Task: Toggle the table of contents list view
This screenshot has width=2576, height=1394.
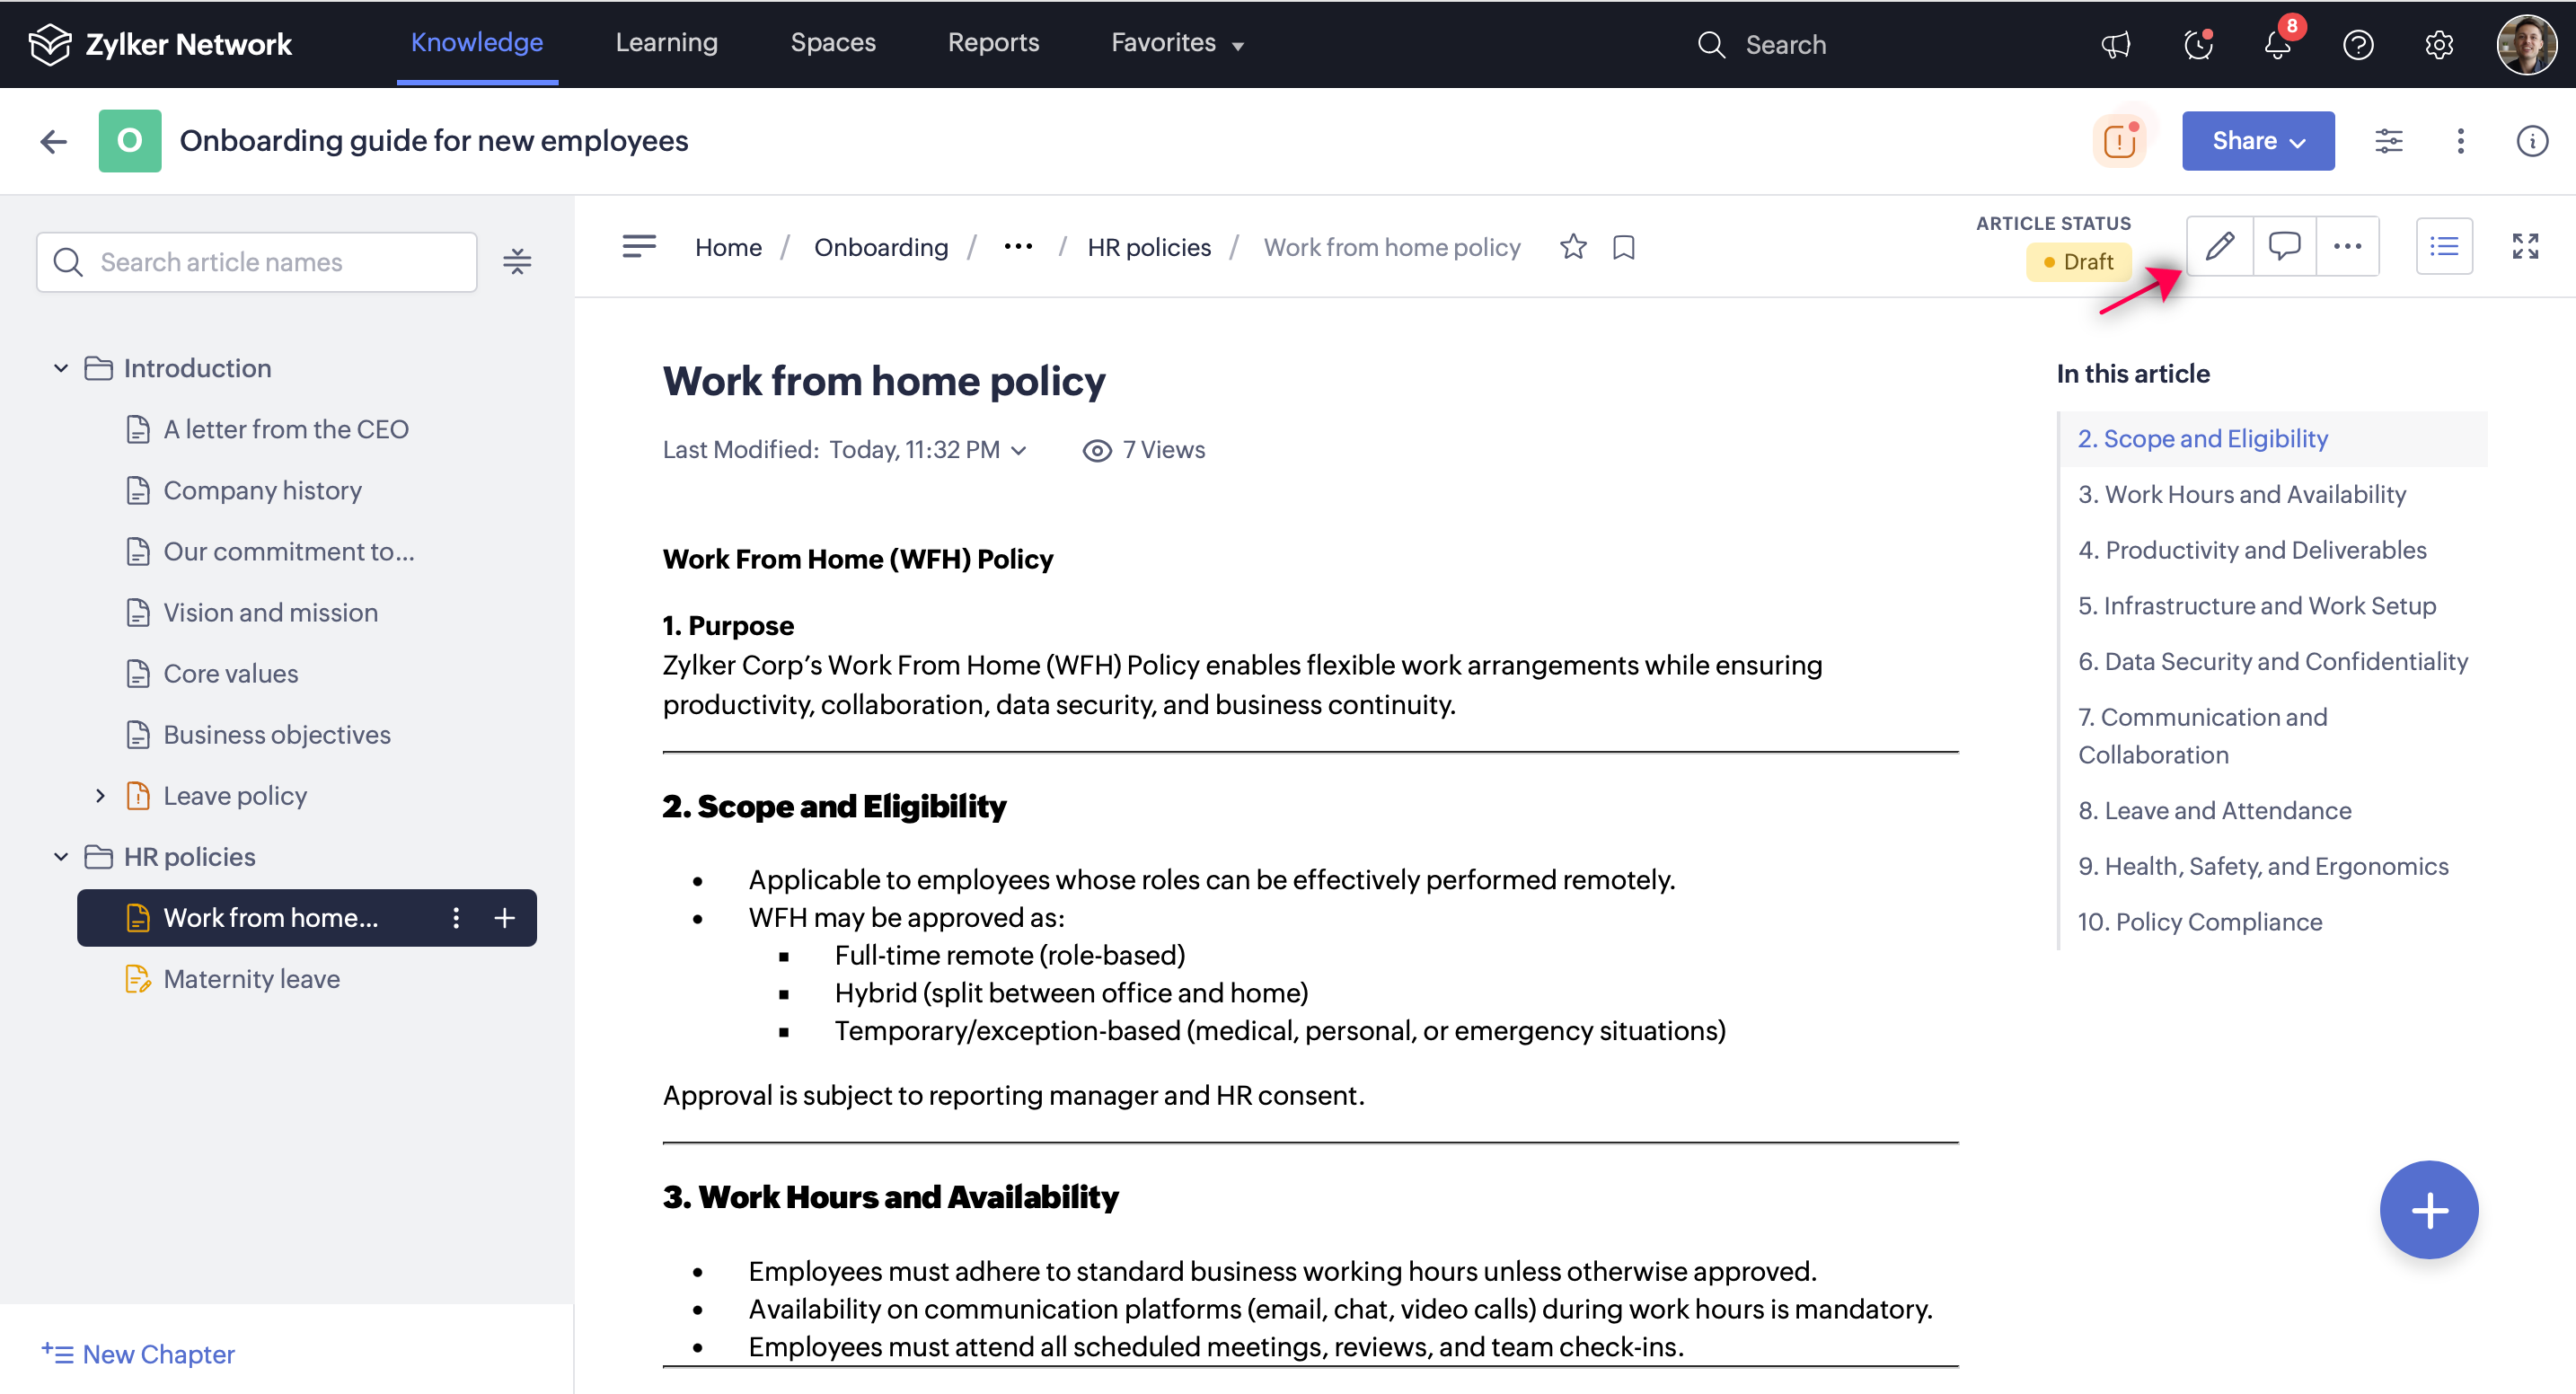Action: (2443, 246)
